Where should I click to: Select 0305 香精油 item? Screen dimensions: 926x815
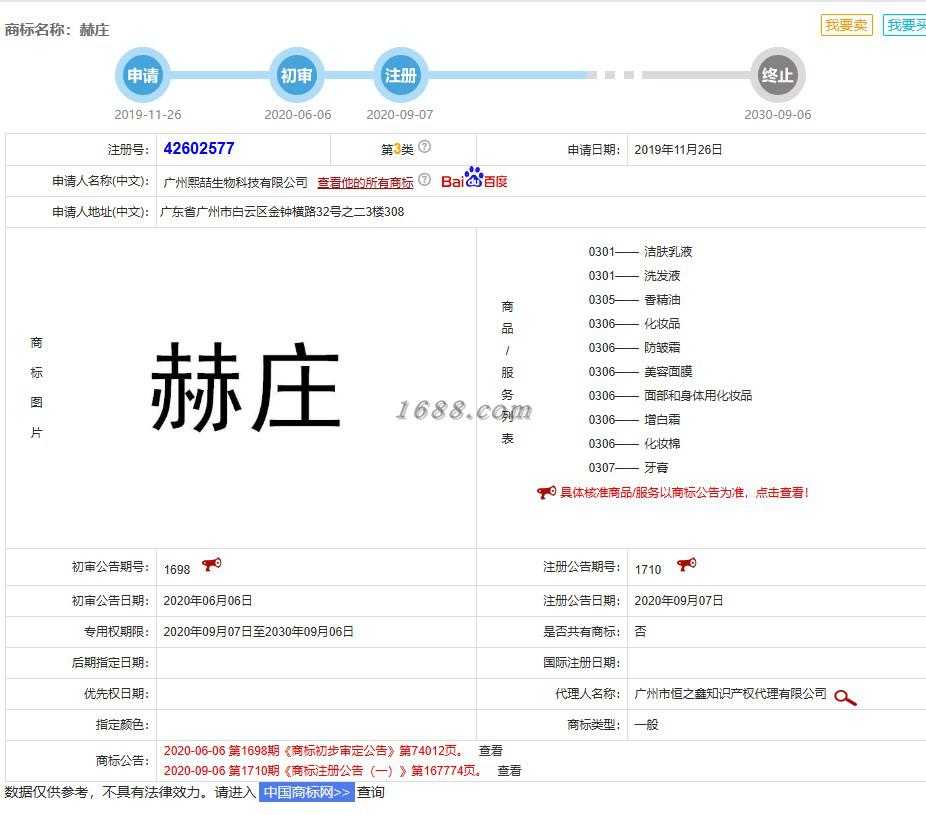pyautogui.click(x=634, y=300)
